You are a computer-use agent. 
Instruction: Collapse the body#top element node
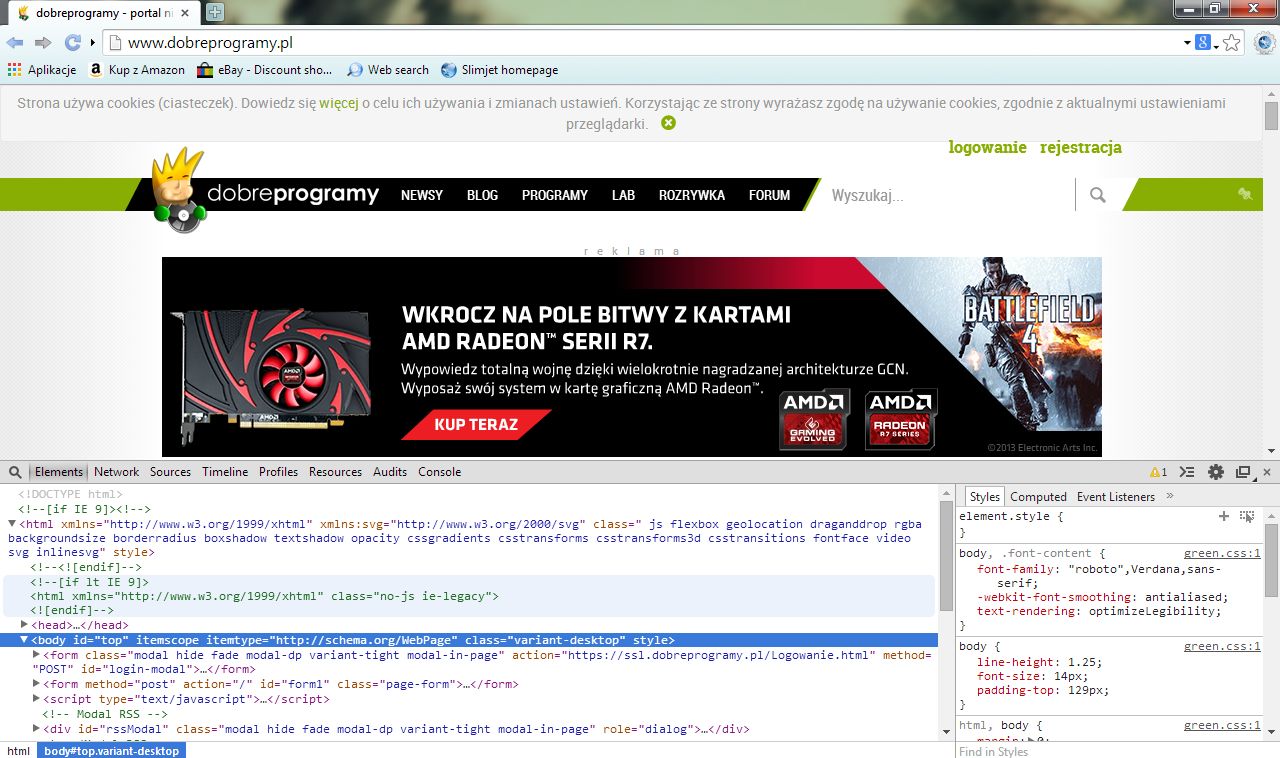click(x=24, y=640)
